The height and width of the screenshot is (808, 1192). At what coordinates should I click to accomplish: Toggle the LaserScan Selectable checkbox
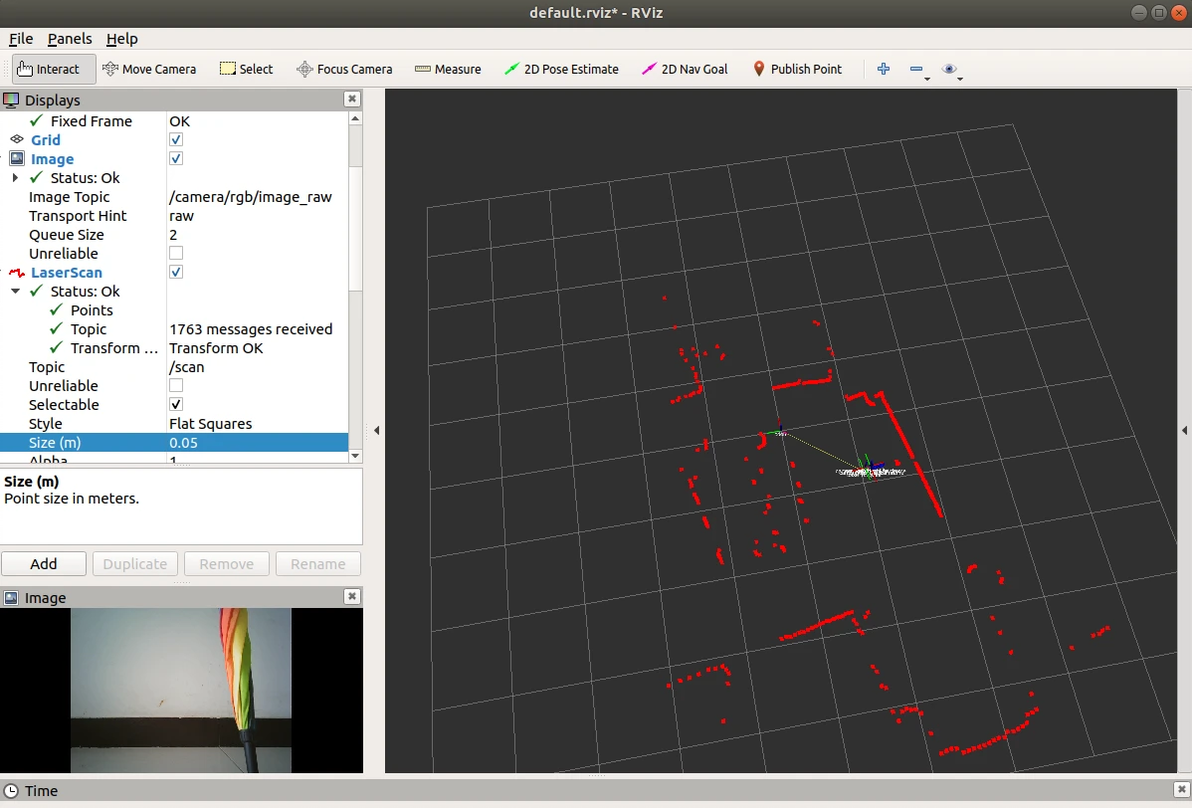[x=176, y=405]
